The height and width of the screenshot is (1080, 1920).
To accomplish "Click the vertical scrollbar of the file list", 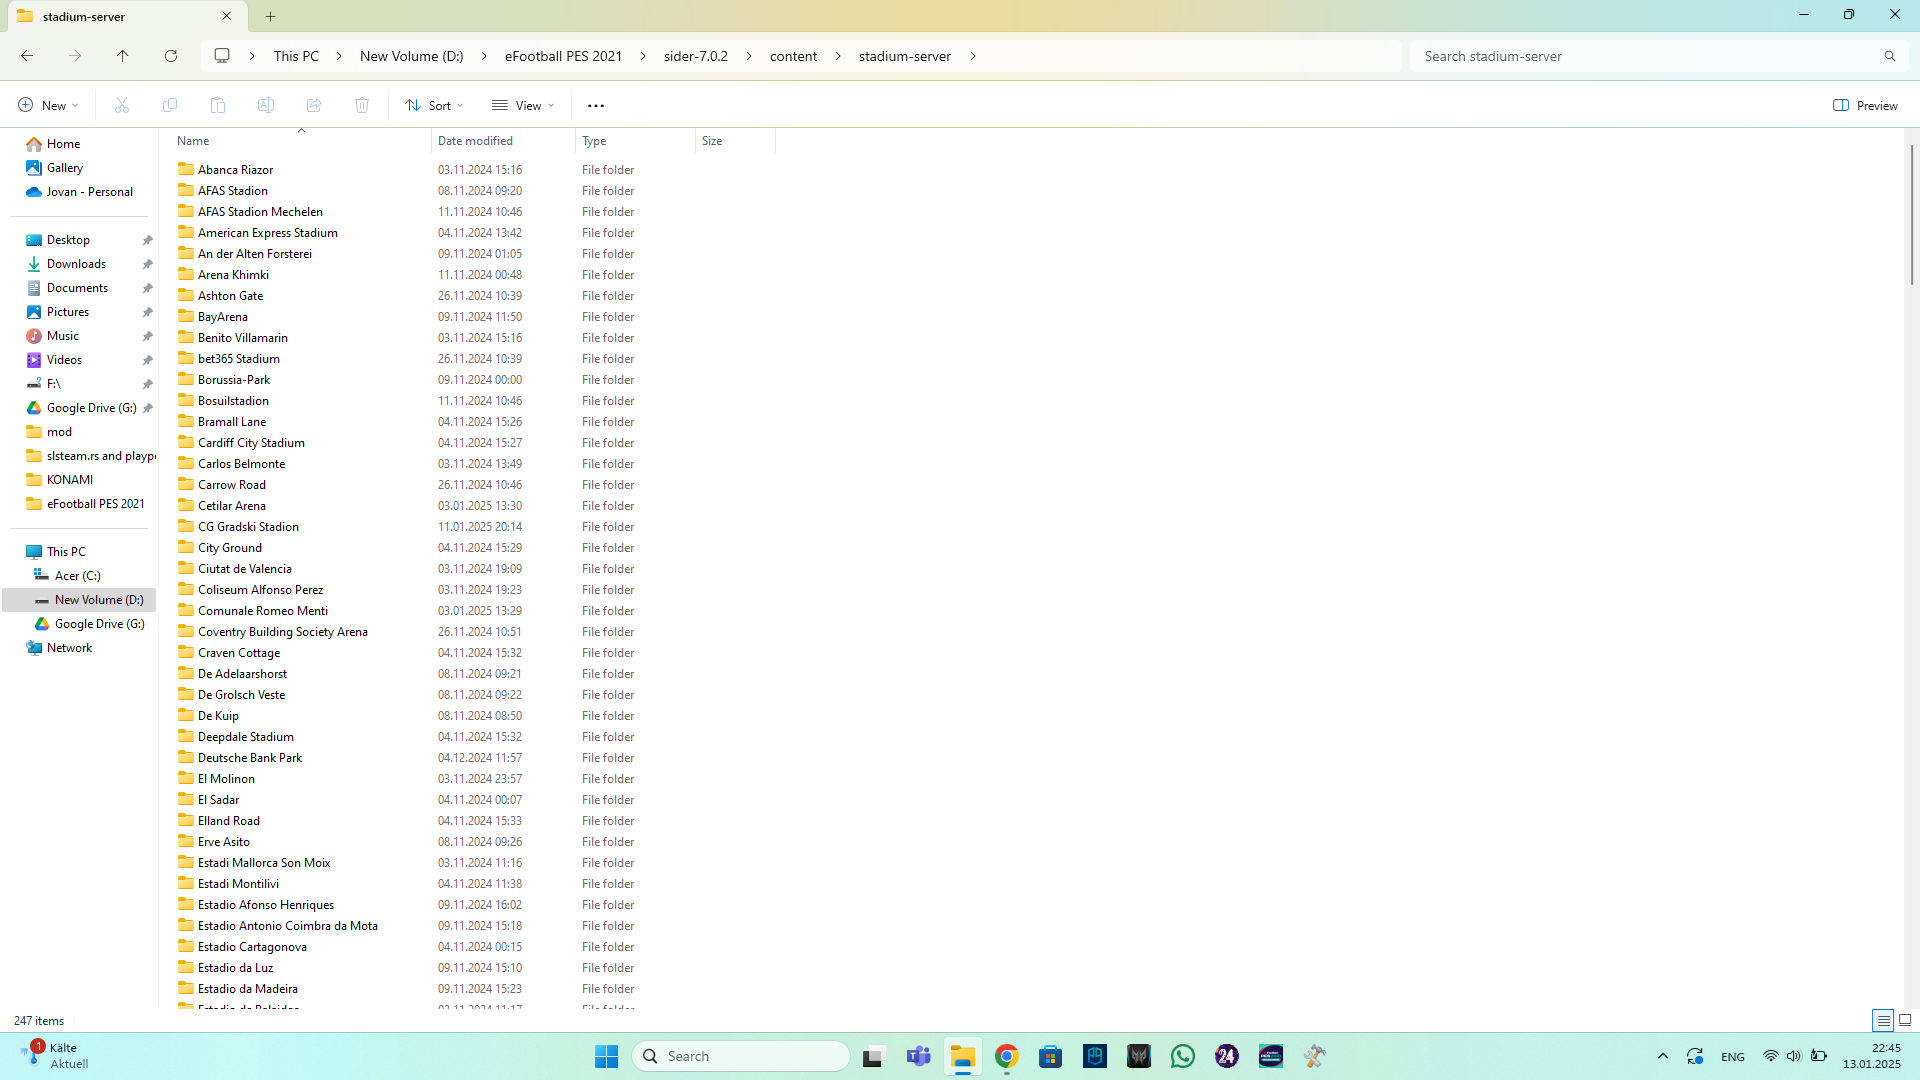I will (x=1911, y=215).
